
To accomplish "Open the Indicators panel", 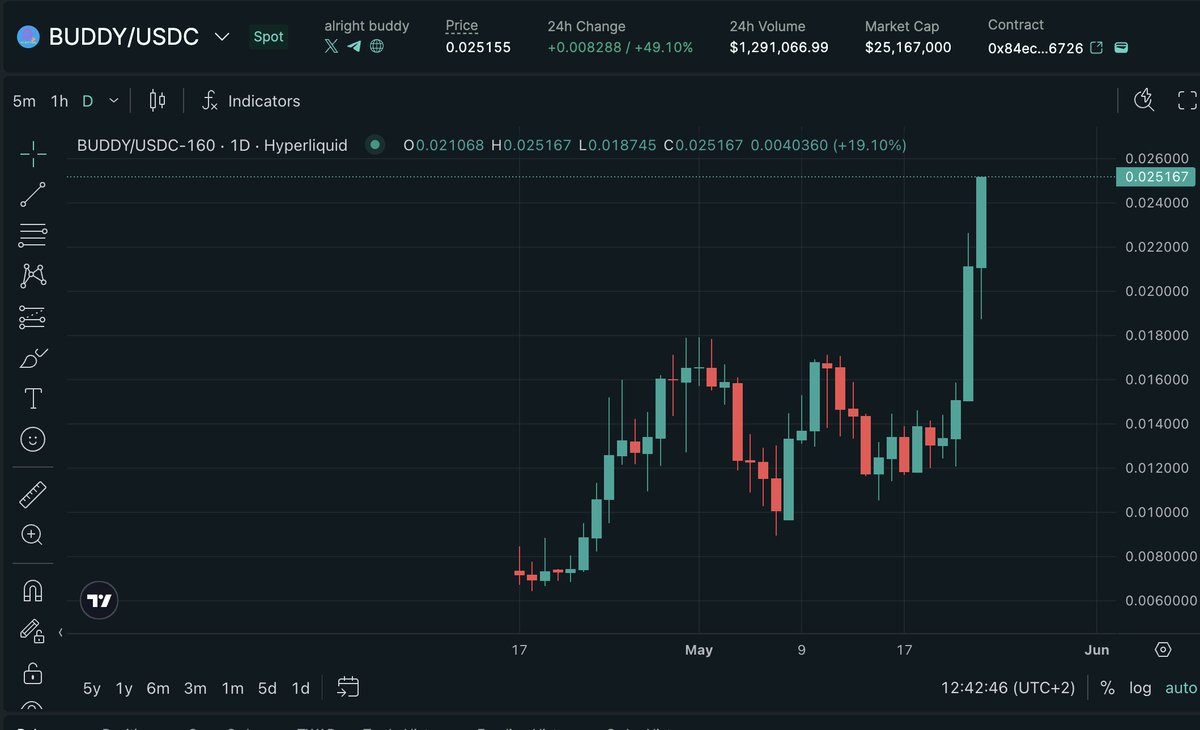I will pyautogui.click(x=251, y=100).
